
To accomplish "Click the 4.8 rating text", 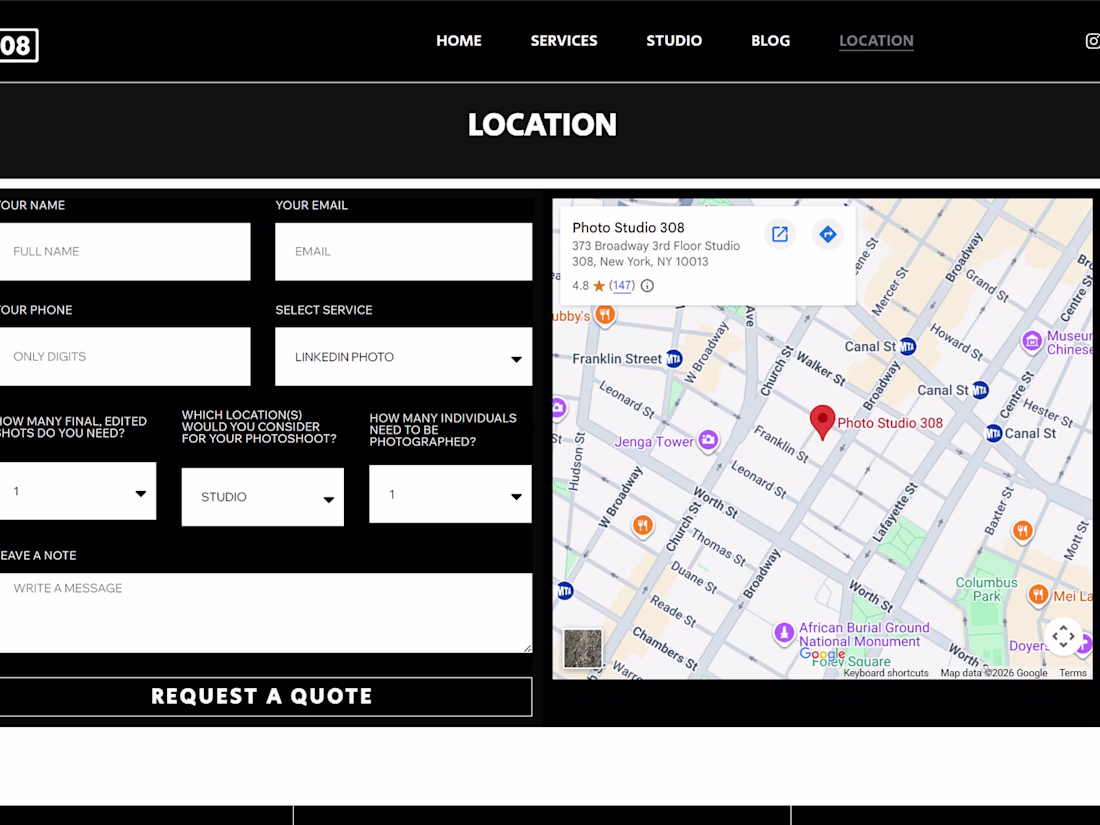I will pyautogui.click(x=580, y=286).
